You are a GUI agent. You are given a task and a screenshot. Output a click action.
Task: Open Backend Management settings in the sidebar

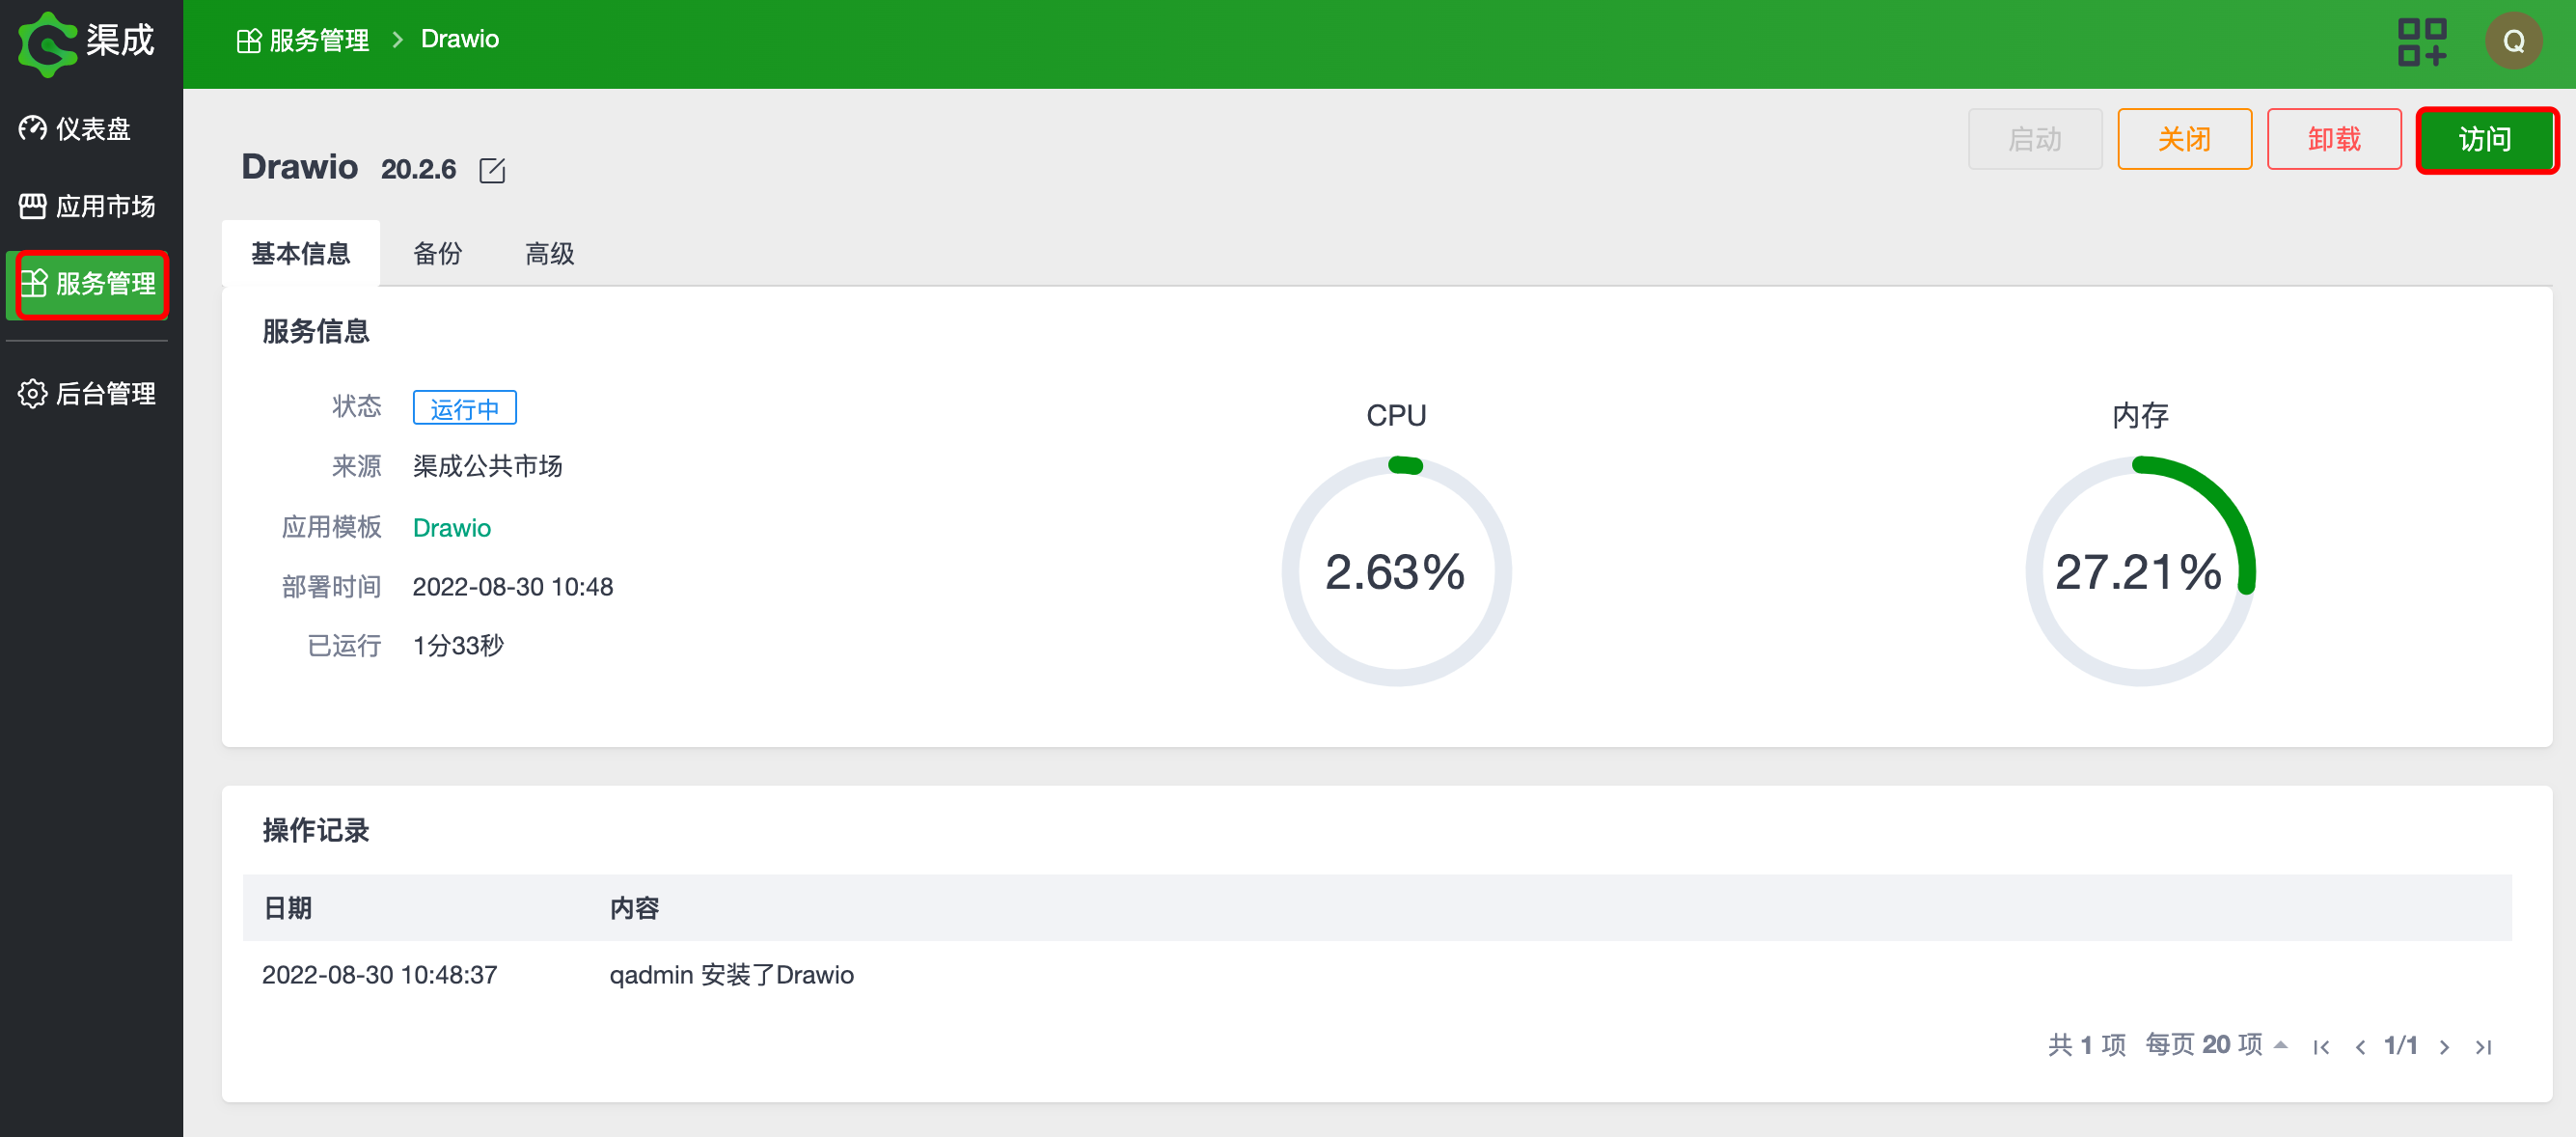click(x=87, y=393)
